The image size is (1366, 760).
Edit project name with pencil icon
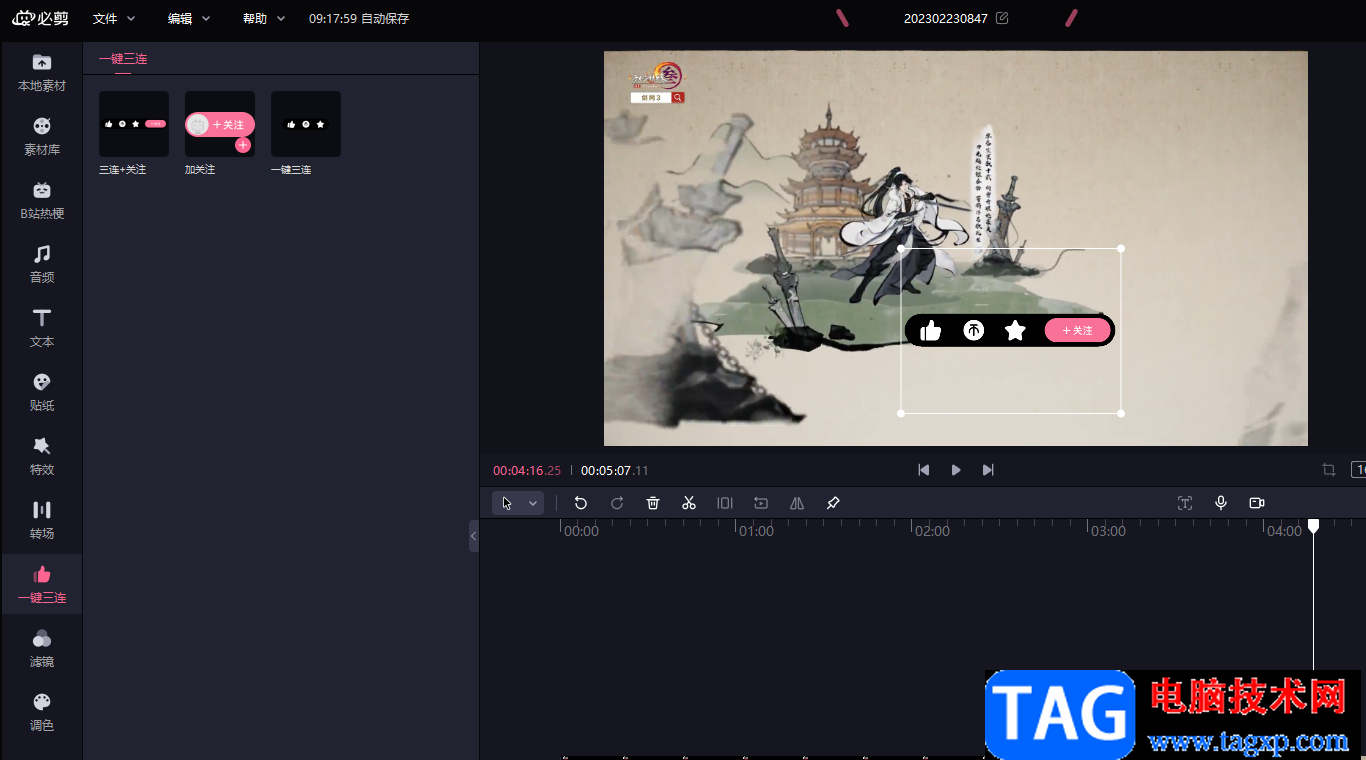coord(1002,18)
